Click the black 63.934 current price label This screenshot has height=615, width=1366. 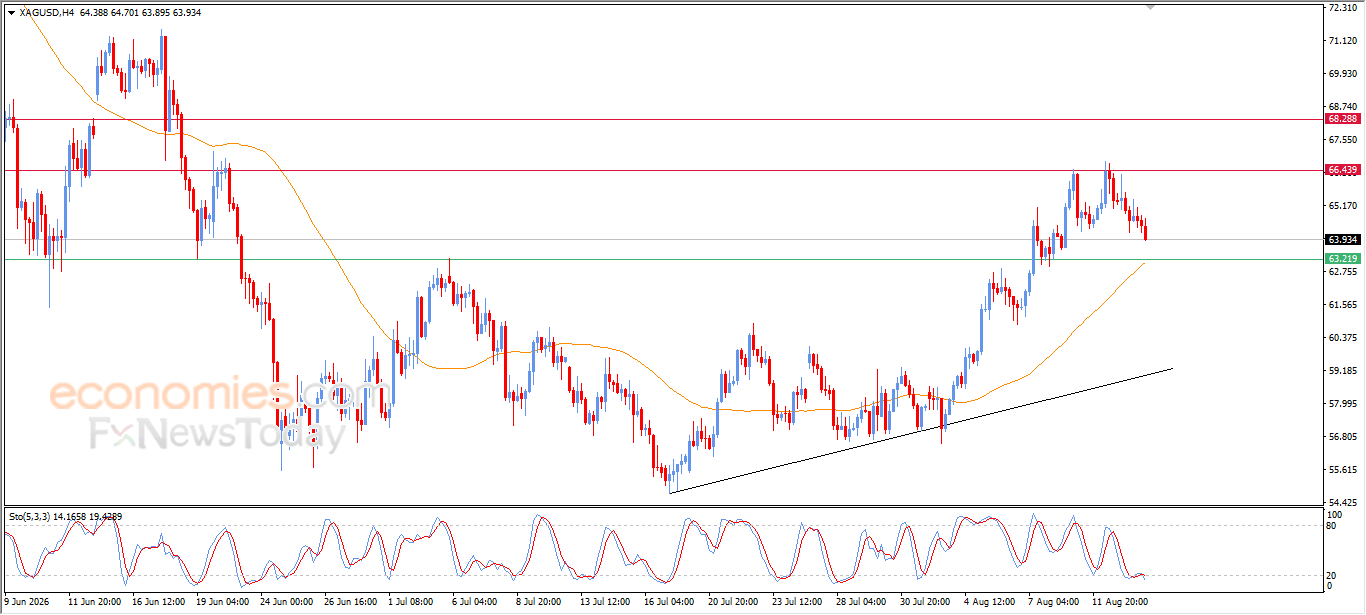[1341, 240]
